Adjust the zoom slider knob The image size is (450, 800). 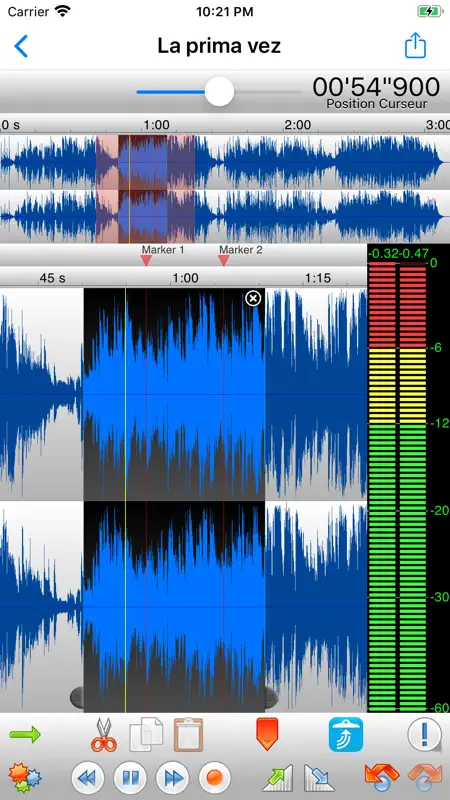click(219, 92)
